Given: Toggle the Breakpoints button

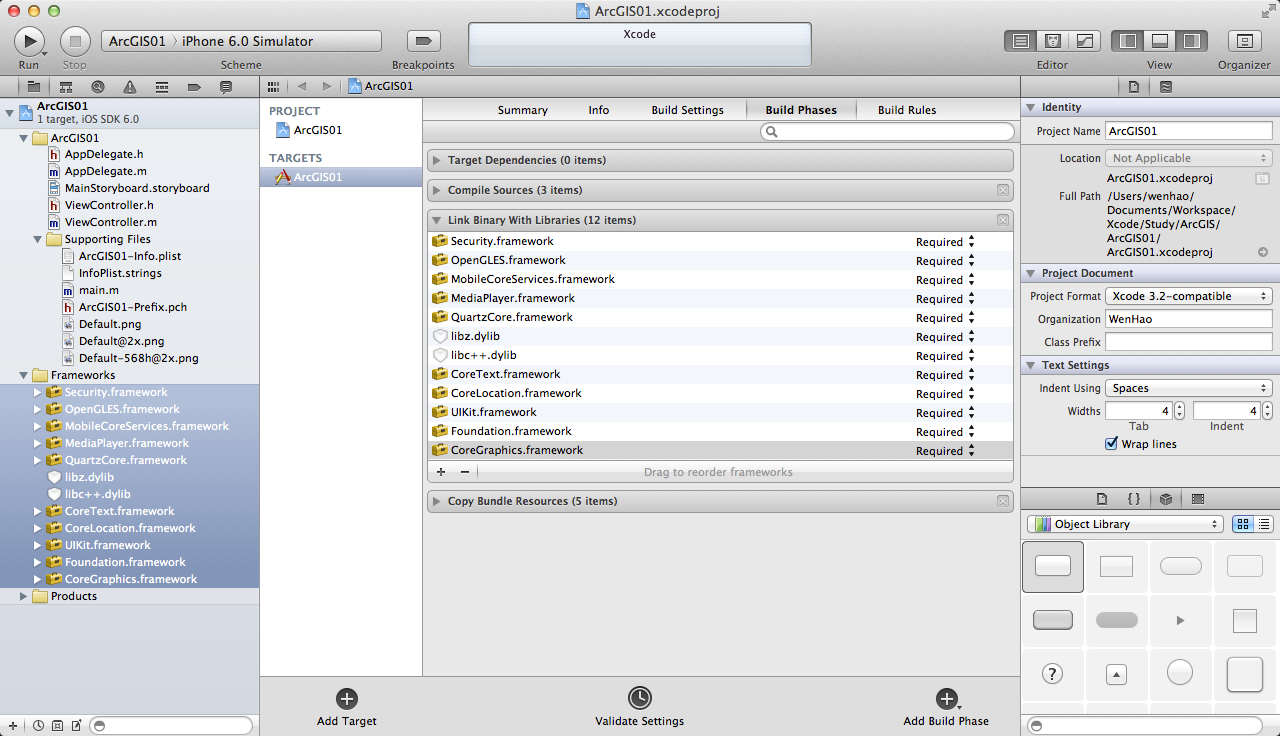Looking at the screenshot, I should pos(423,41).
